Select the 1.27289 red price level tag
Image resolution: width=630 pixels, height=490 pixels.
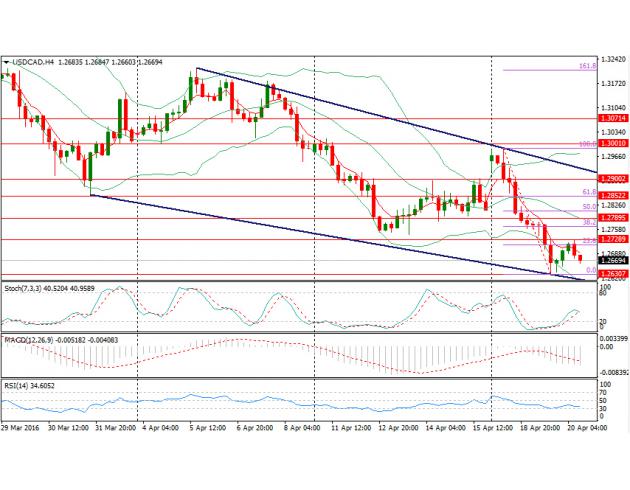click(x=612, y=240)
